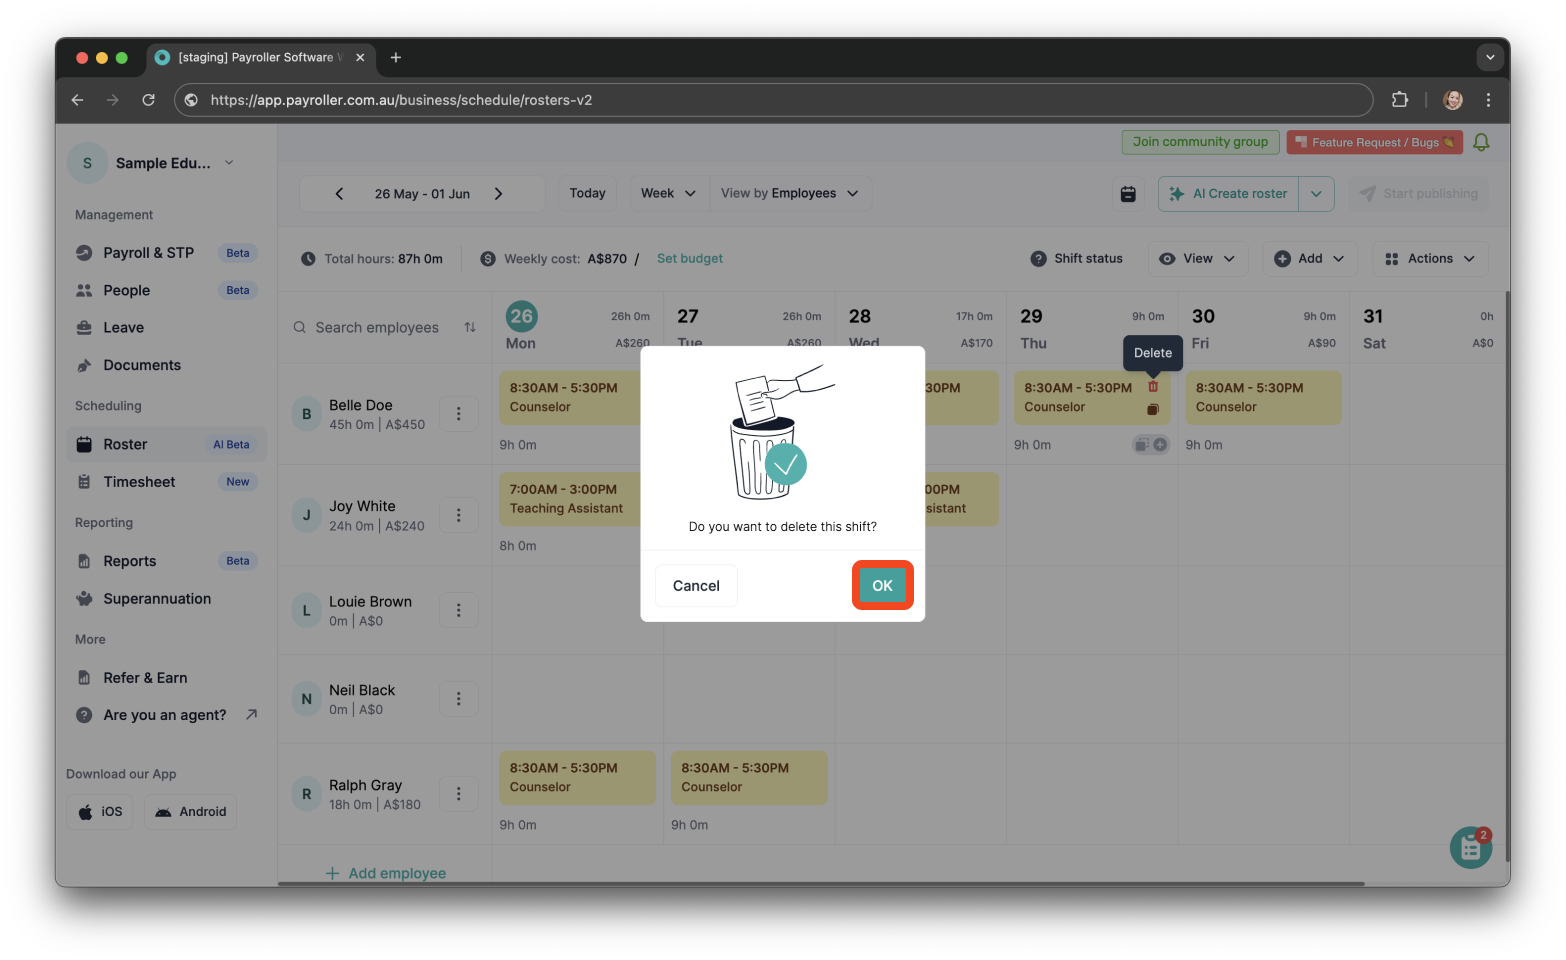Click the copy shift icon on Thursday's shift

click(x=1152, y=408)
